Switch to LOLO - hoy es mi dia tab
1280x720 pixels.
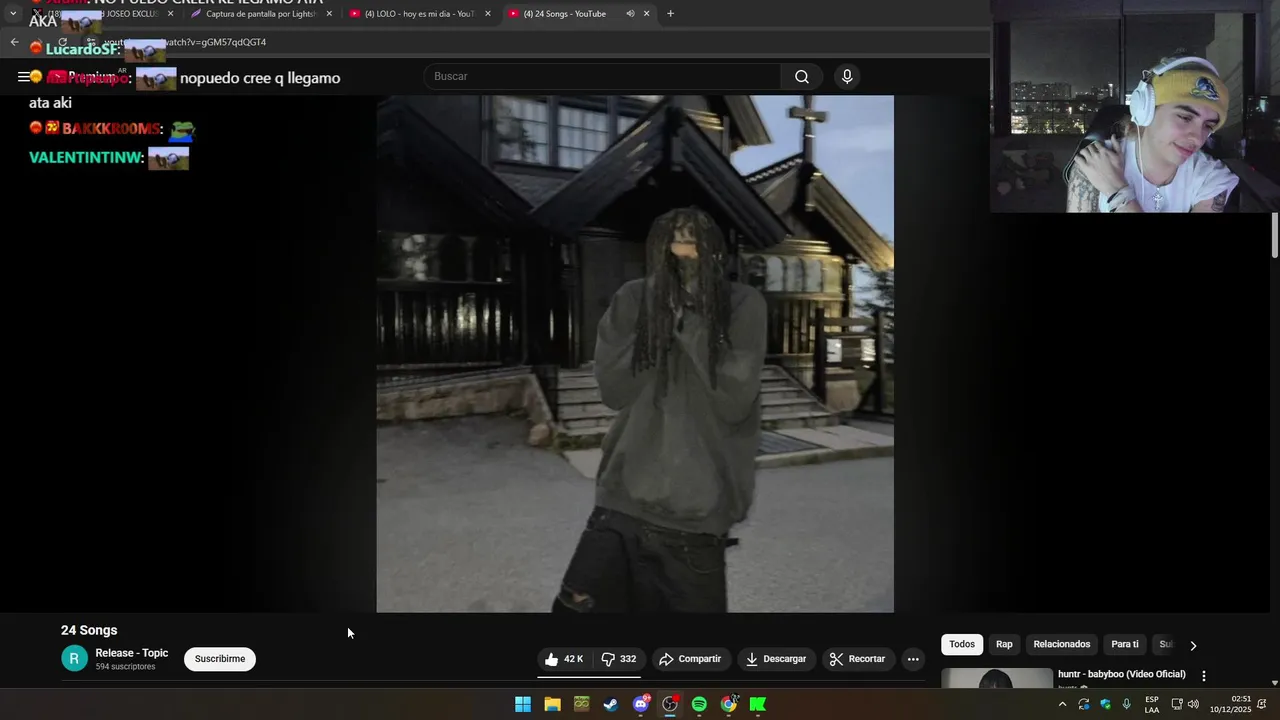coord(419,14)
